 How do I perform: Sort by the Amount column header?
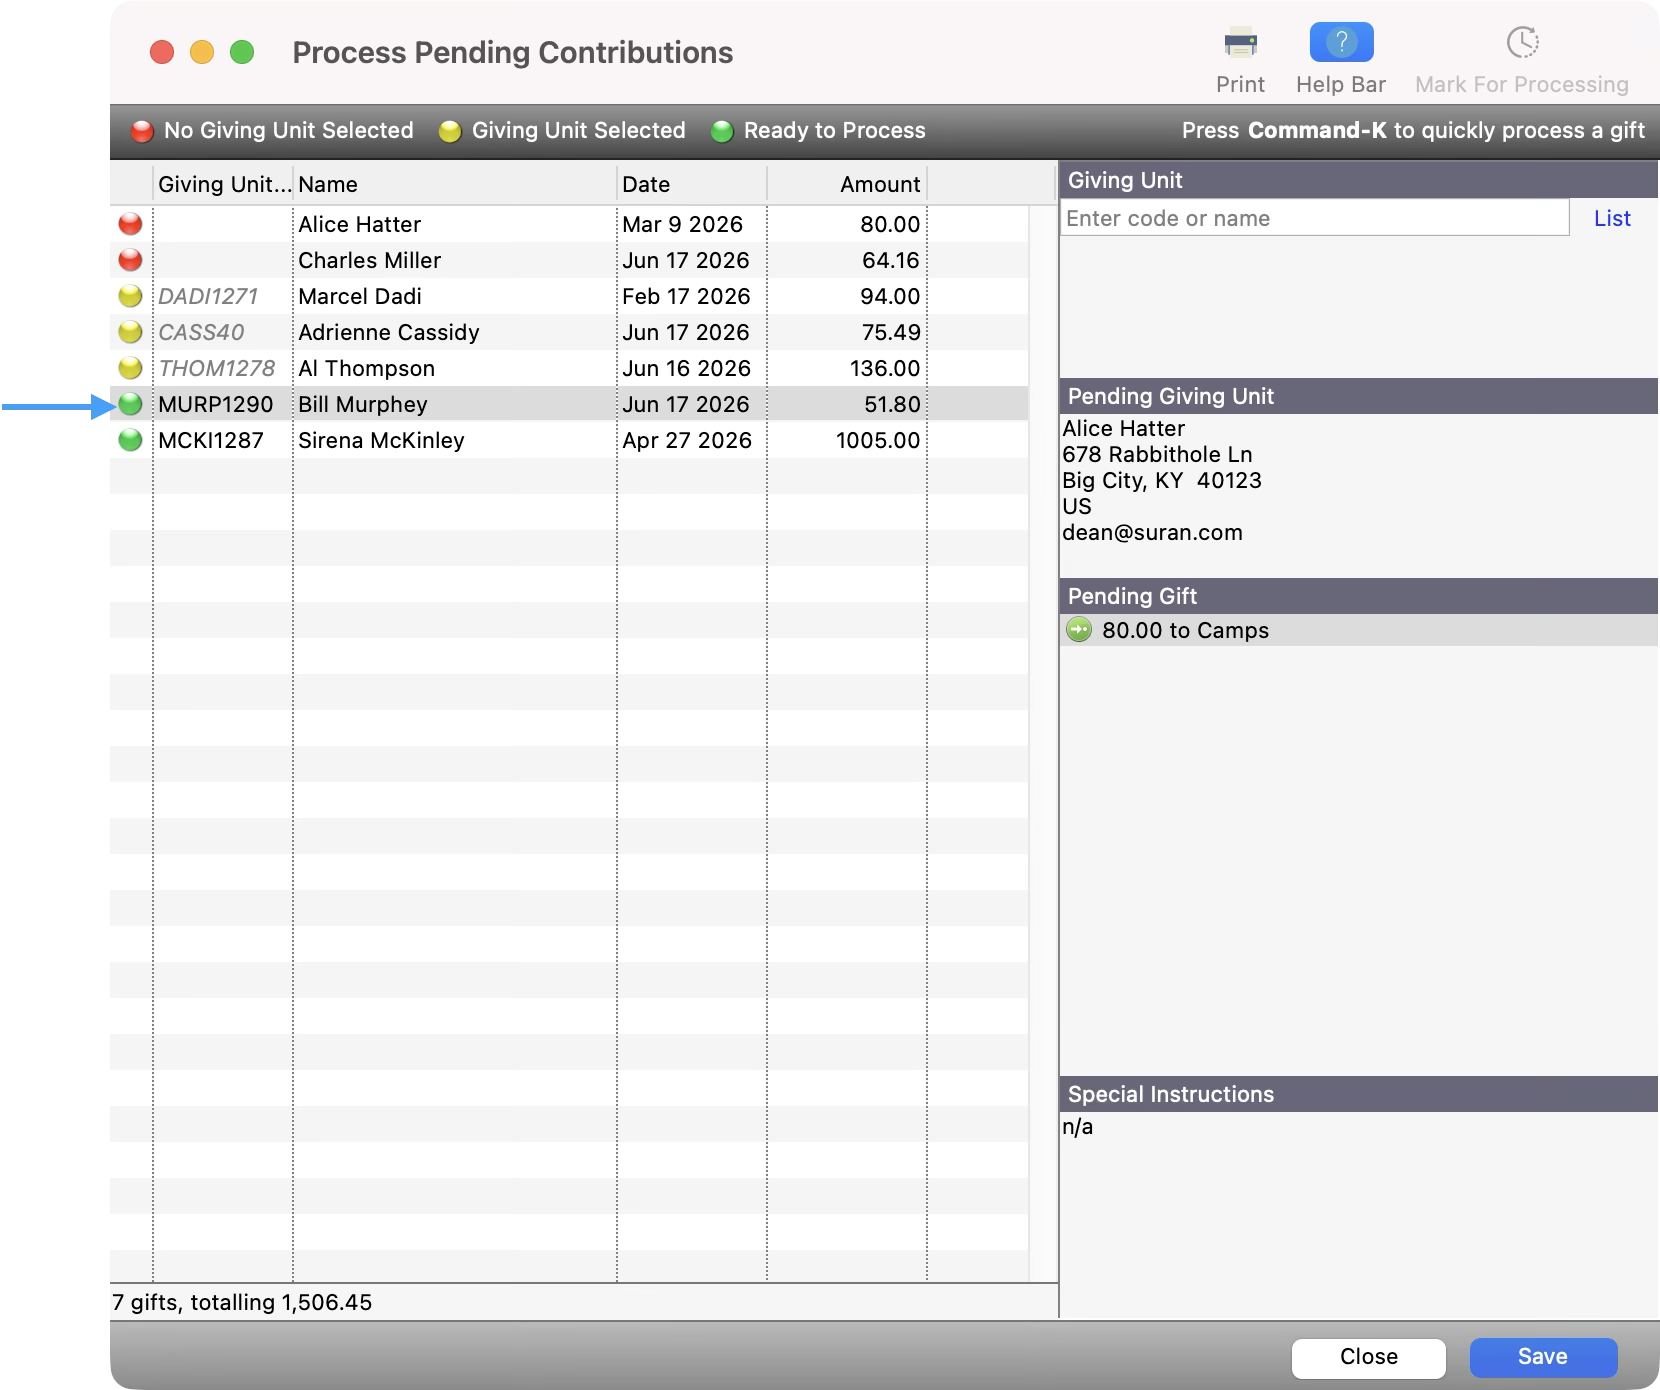click(847, 184)
